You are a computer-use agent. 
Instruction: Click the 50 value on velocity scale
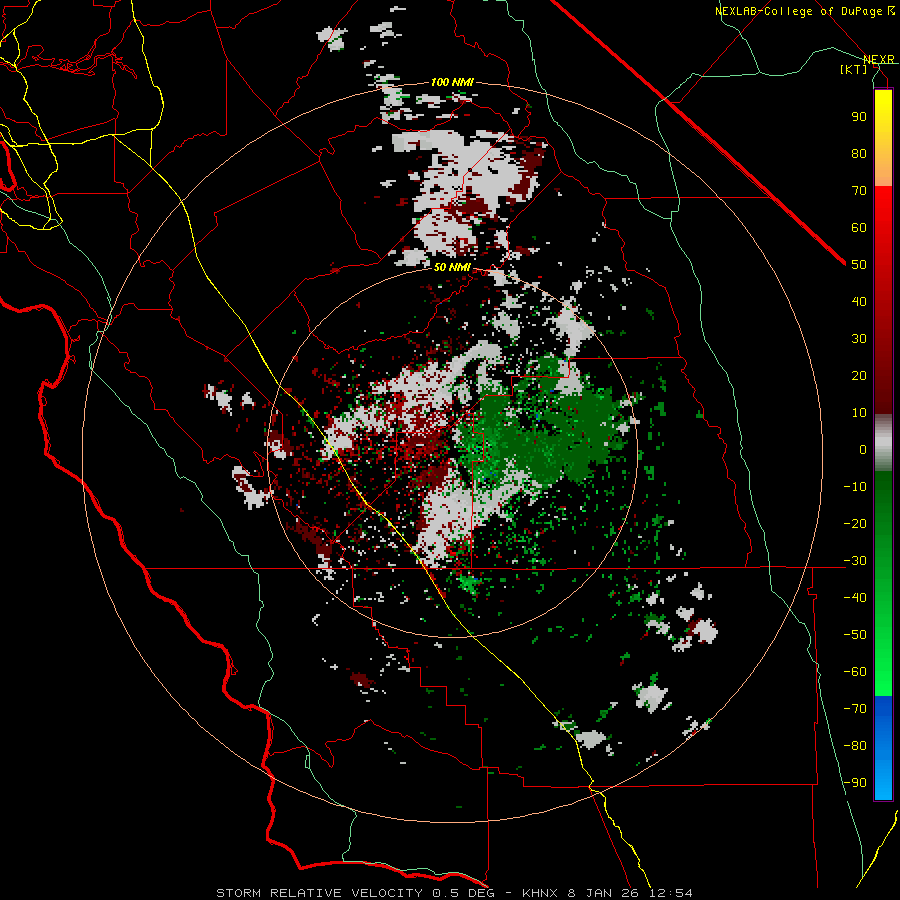point(859,265)
